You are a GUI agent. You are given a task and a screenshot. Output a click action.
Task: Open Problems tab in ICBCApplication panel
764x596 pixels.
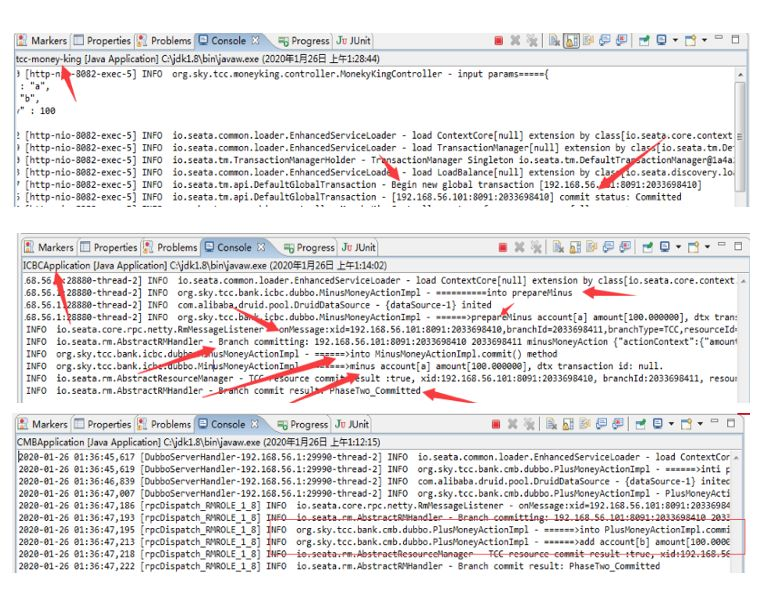[171, 247]
